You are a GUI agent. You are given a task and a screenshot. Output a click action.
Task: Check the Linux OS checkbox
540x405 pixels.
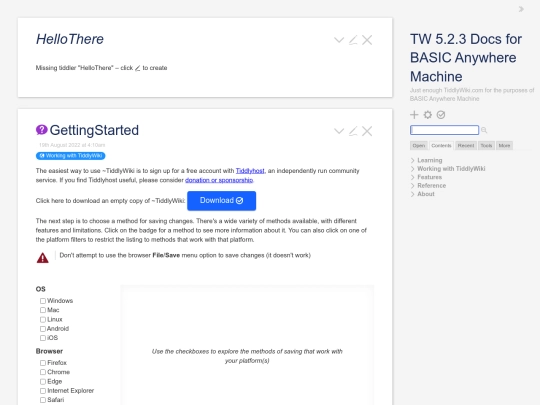pyautogui.click(x=43, y=320)
